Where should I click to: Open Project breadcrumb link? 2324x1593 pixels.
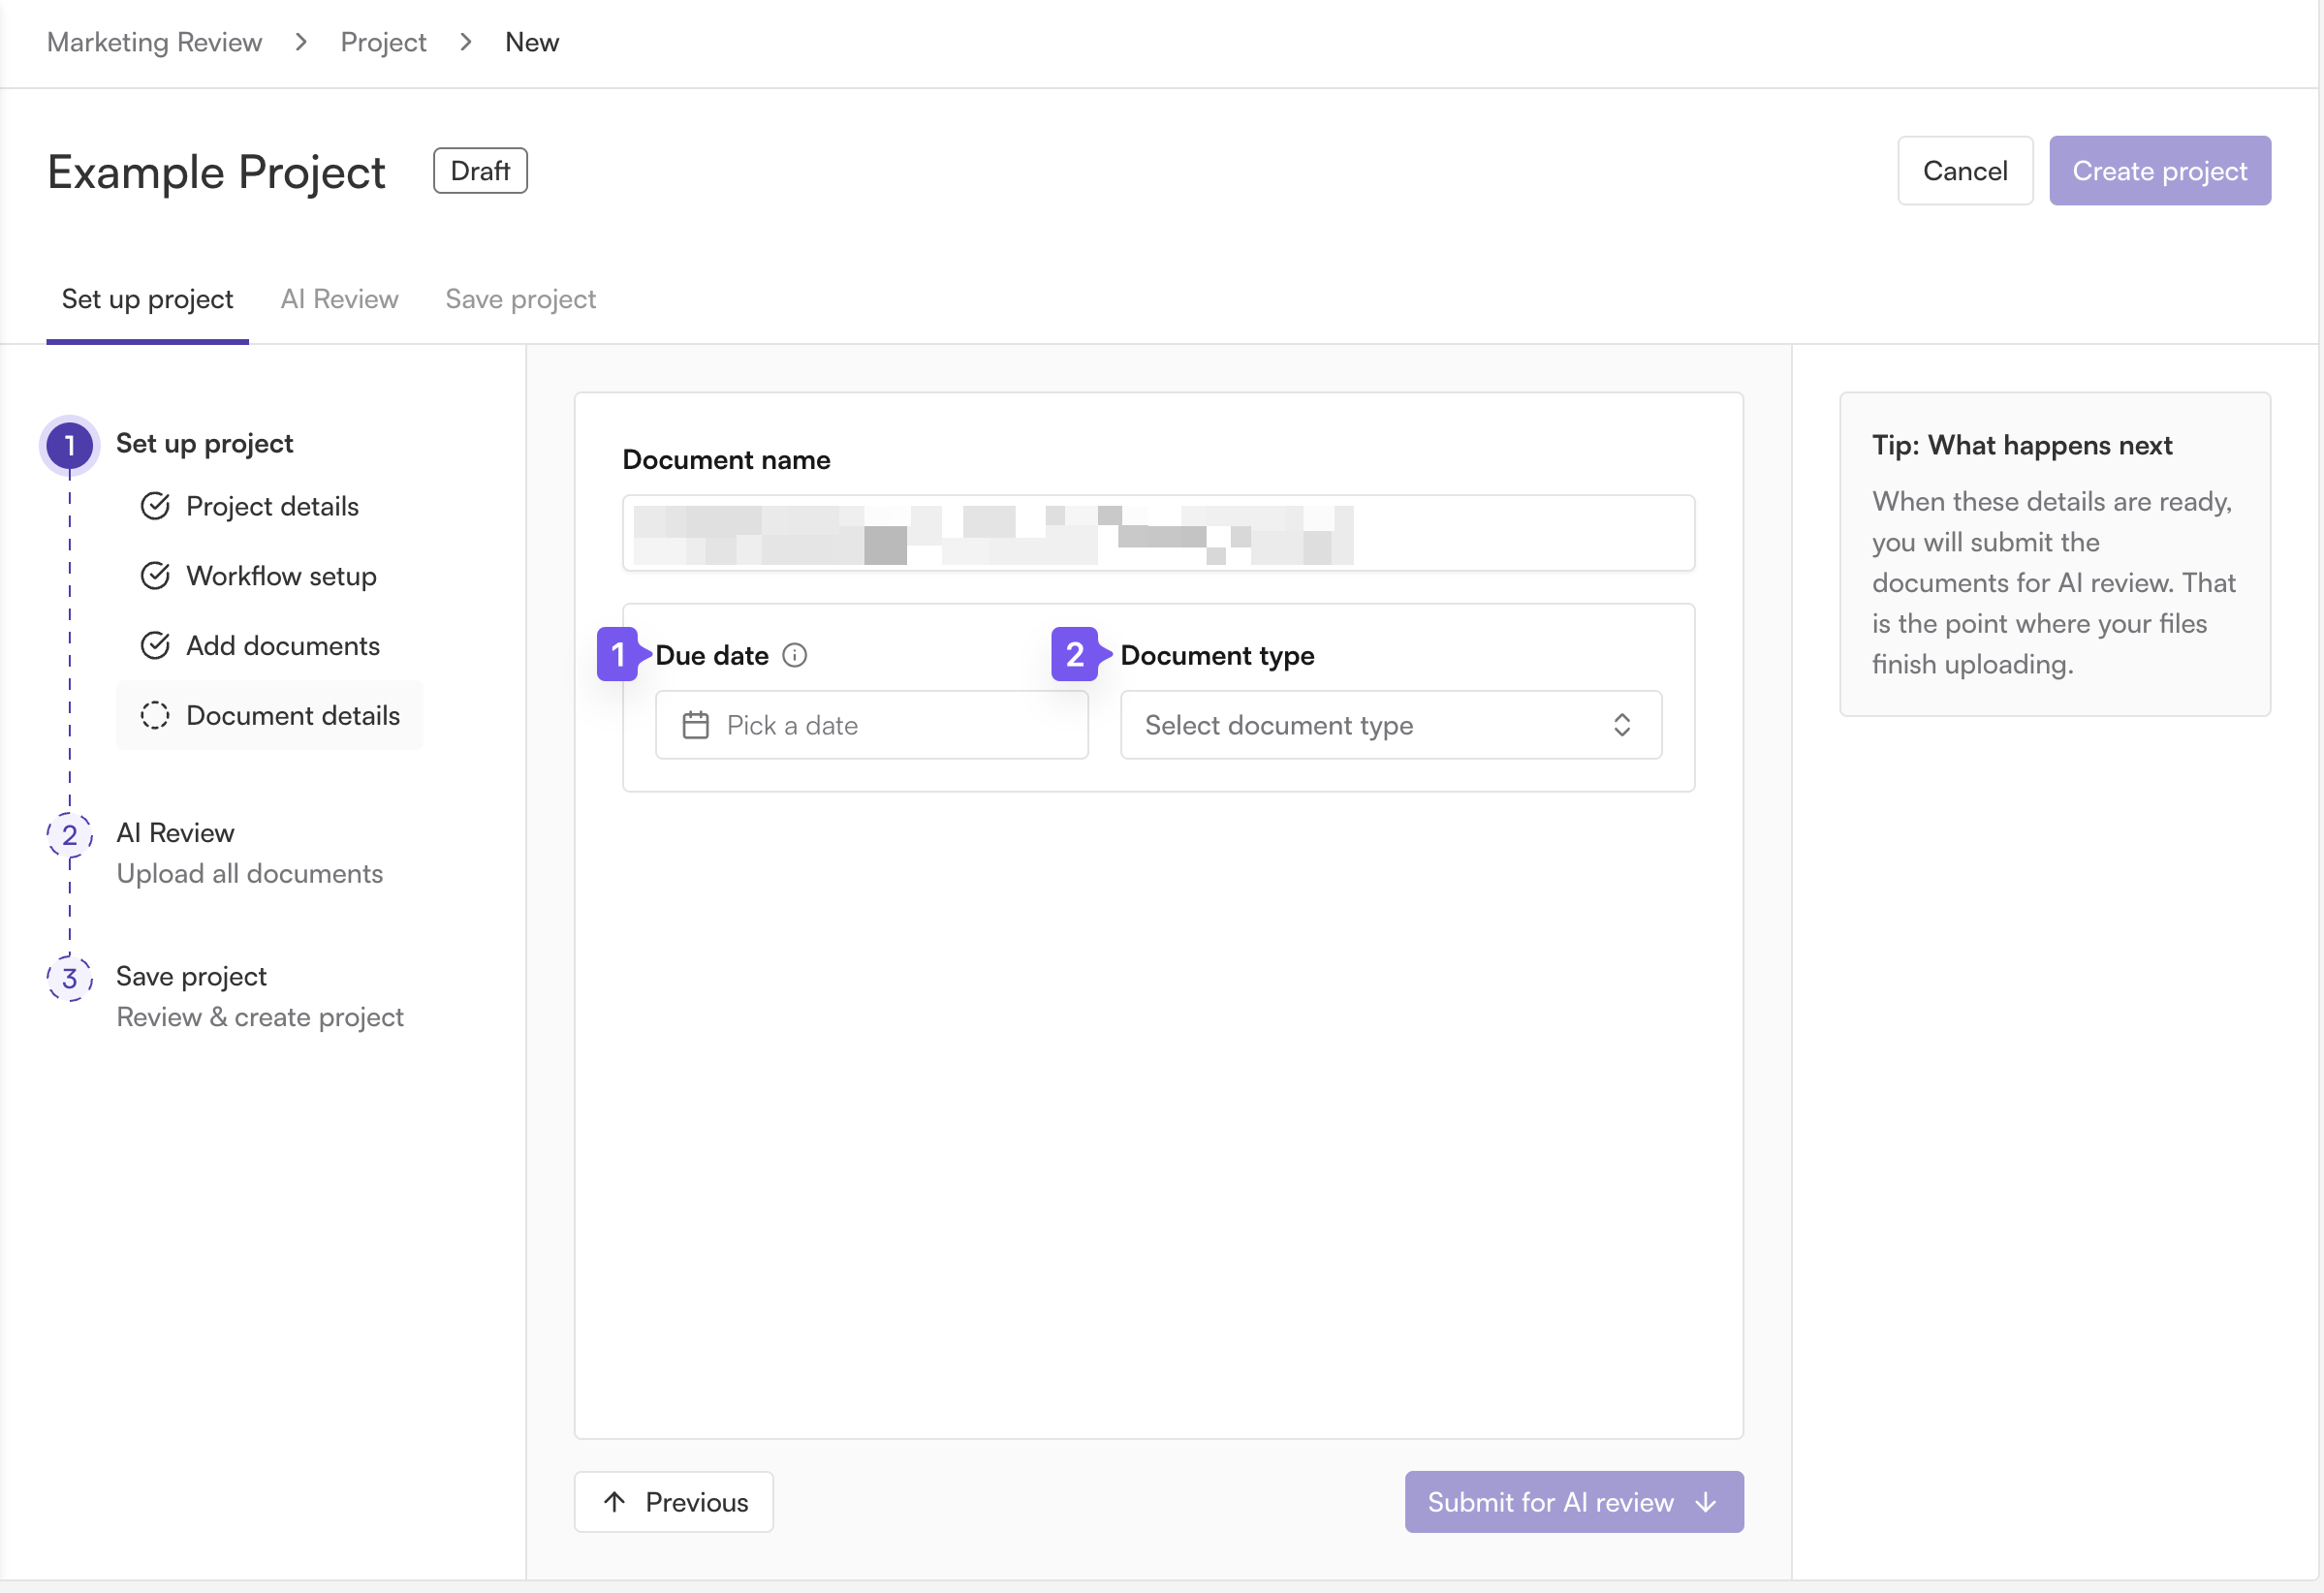pos(383,42)
